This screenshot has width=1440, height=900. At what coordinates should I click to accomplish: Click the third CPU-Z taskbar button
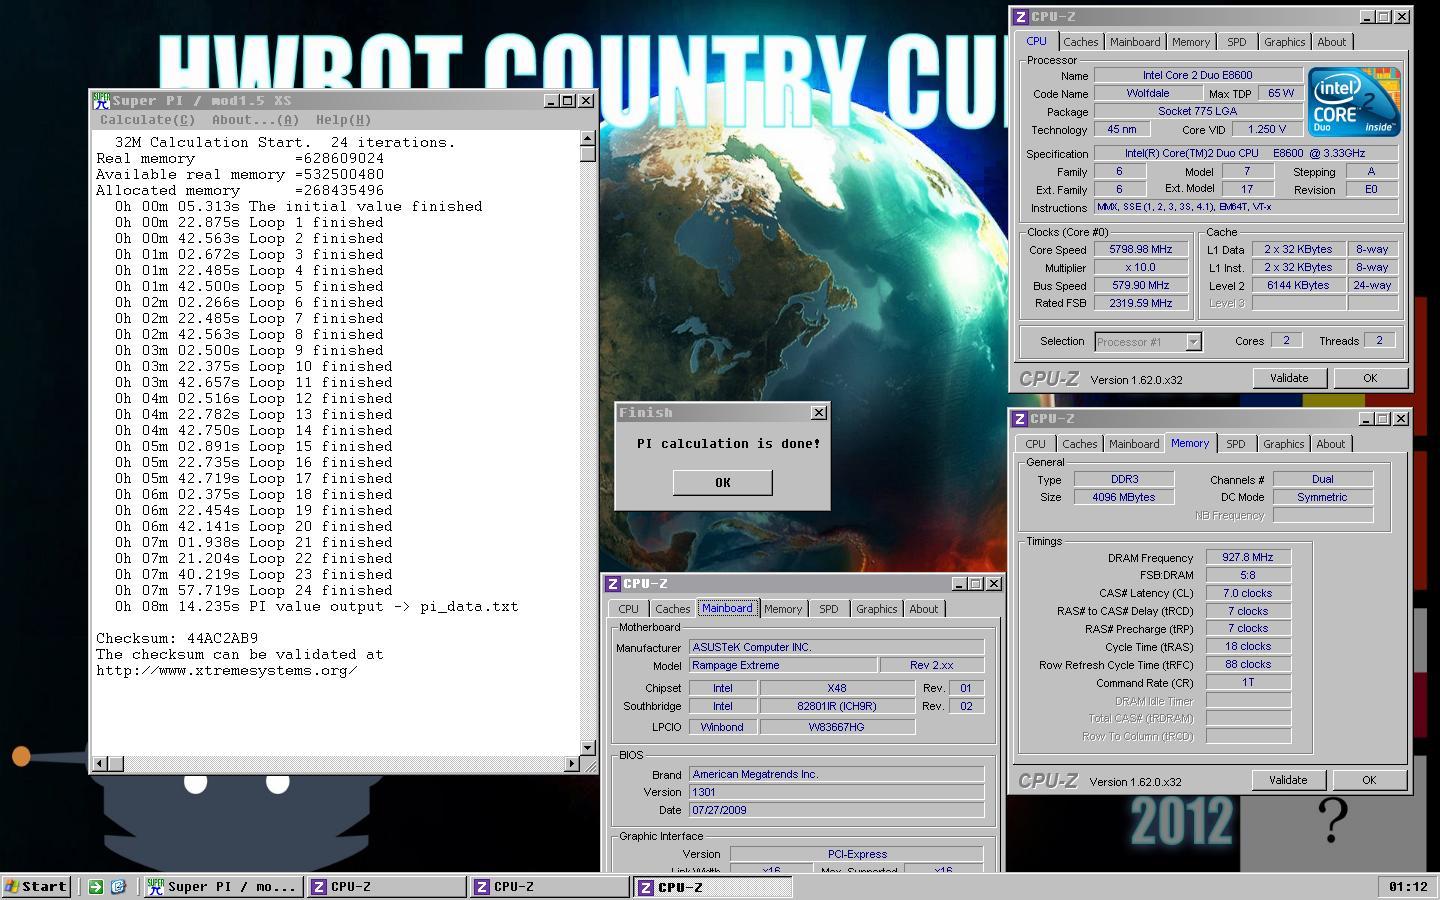point(712,886)
